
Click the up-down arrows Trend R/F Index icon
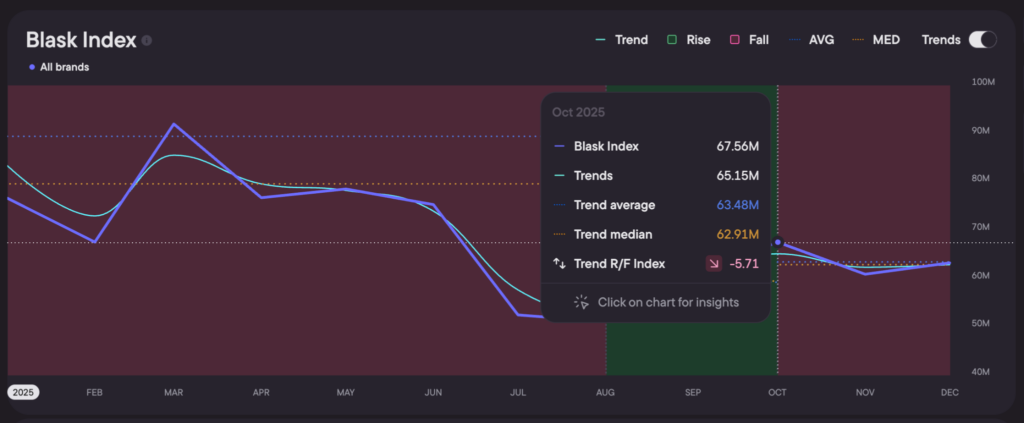[x=559, y=264]
